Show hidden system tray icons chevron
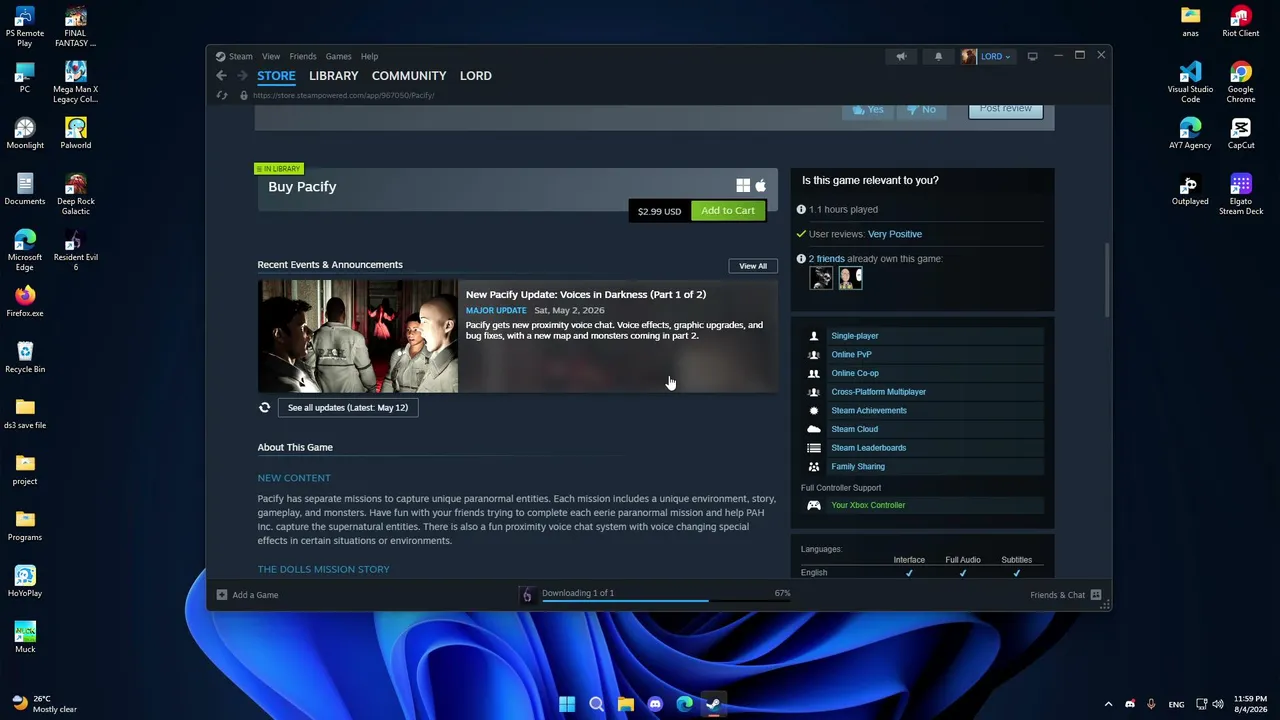Screen dimensions: 1280x720 pos(1108,704)
